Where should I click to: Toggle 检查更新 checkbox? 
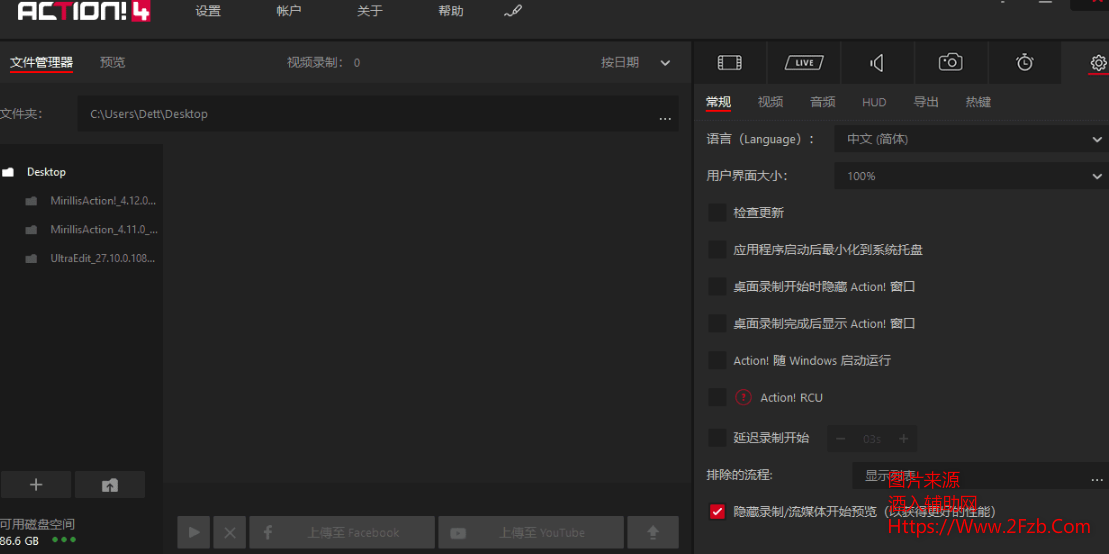coord(717,212)
